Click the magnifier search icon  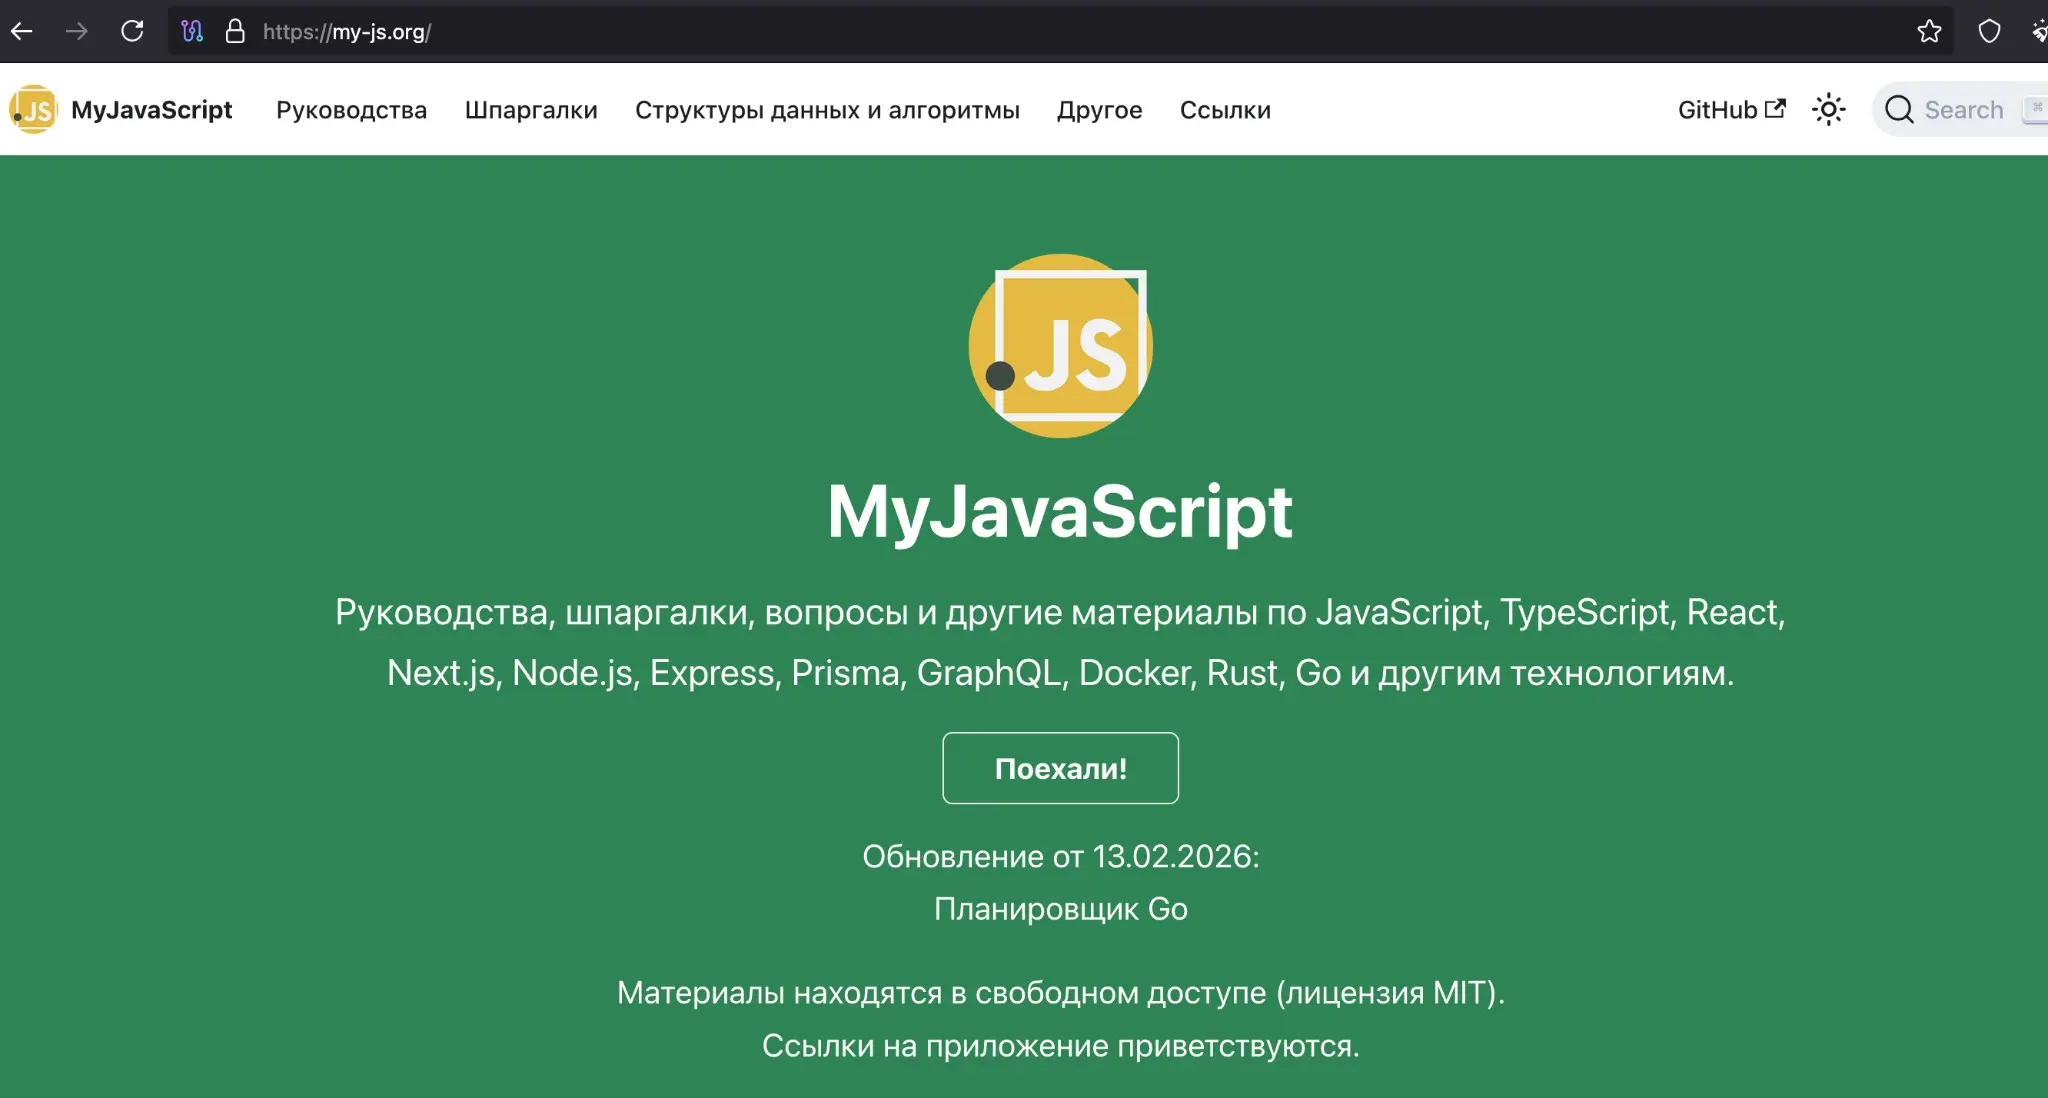coord(1899,109)
